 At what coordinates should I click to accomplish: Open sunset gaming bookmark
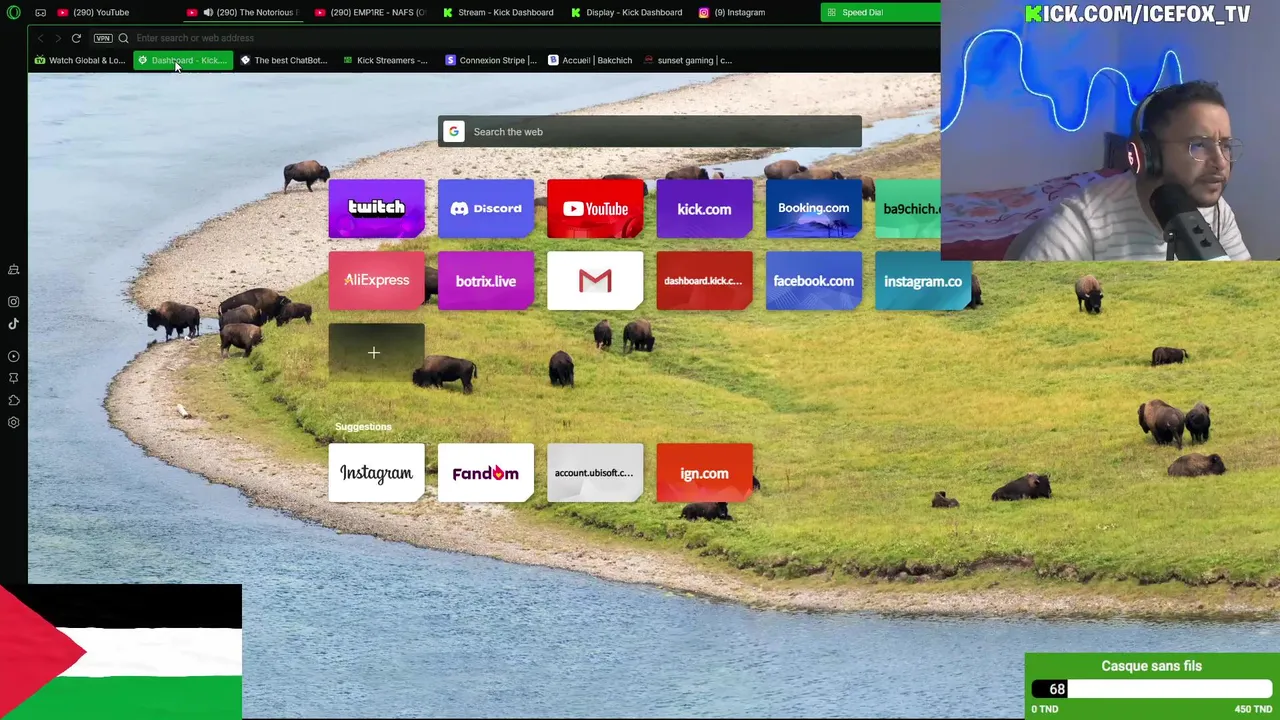click(687, 60)
